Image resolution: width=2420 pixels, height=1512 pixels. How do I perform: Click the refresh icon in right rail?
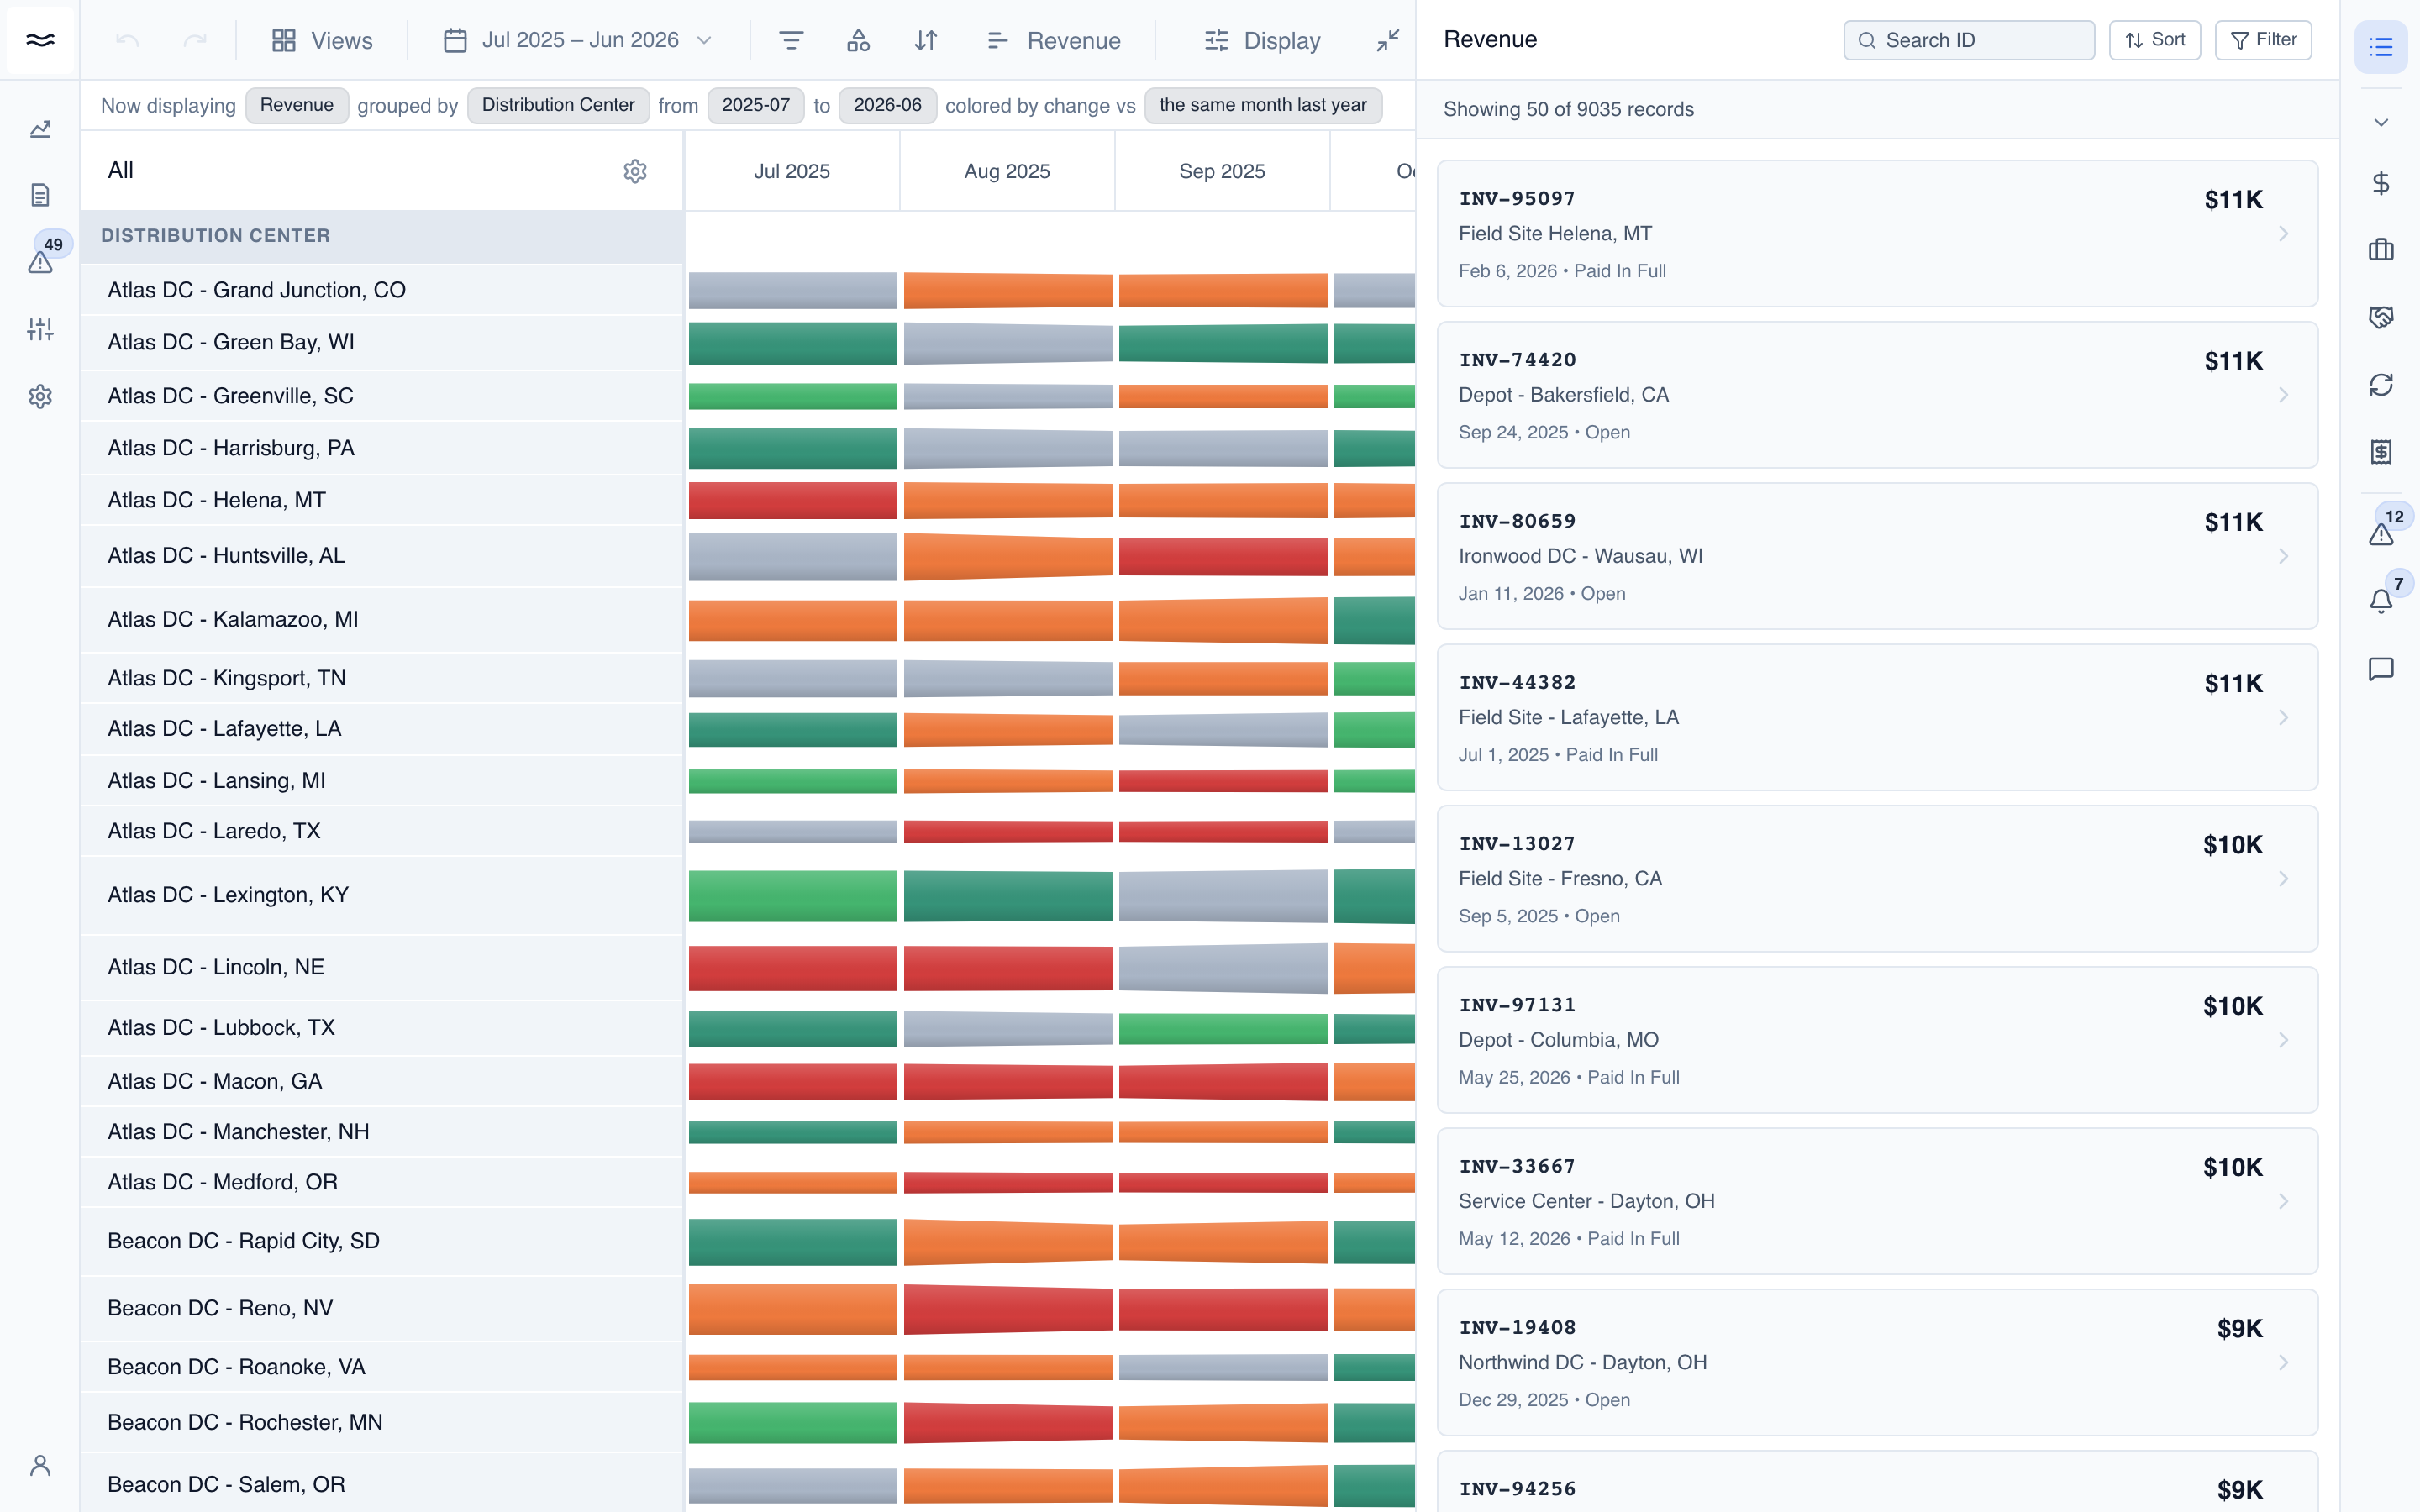click(2381, 385)
